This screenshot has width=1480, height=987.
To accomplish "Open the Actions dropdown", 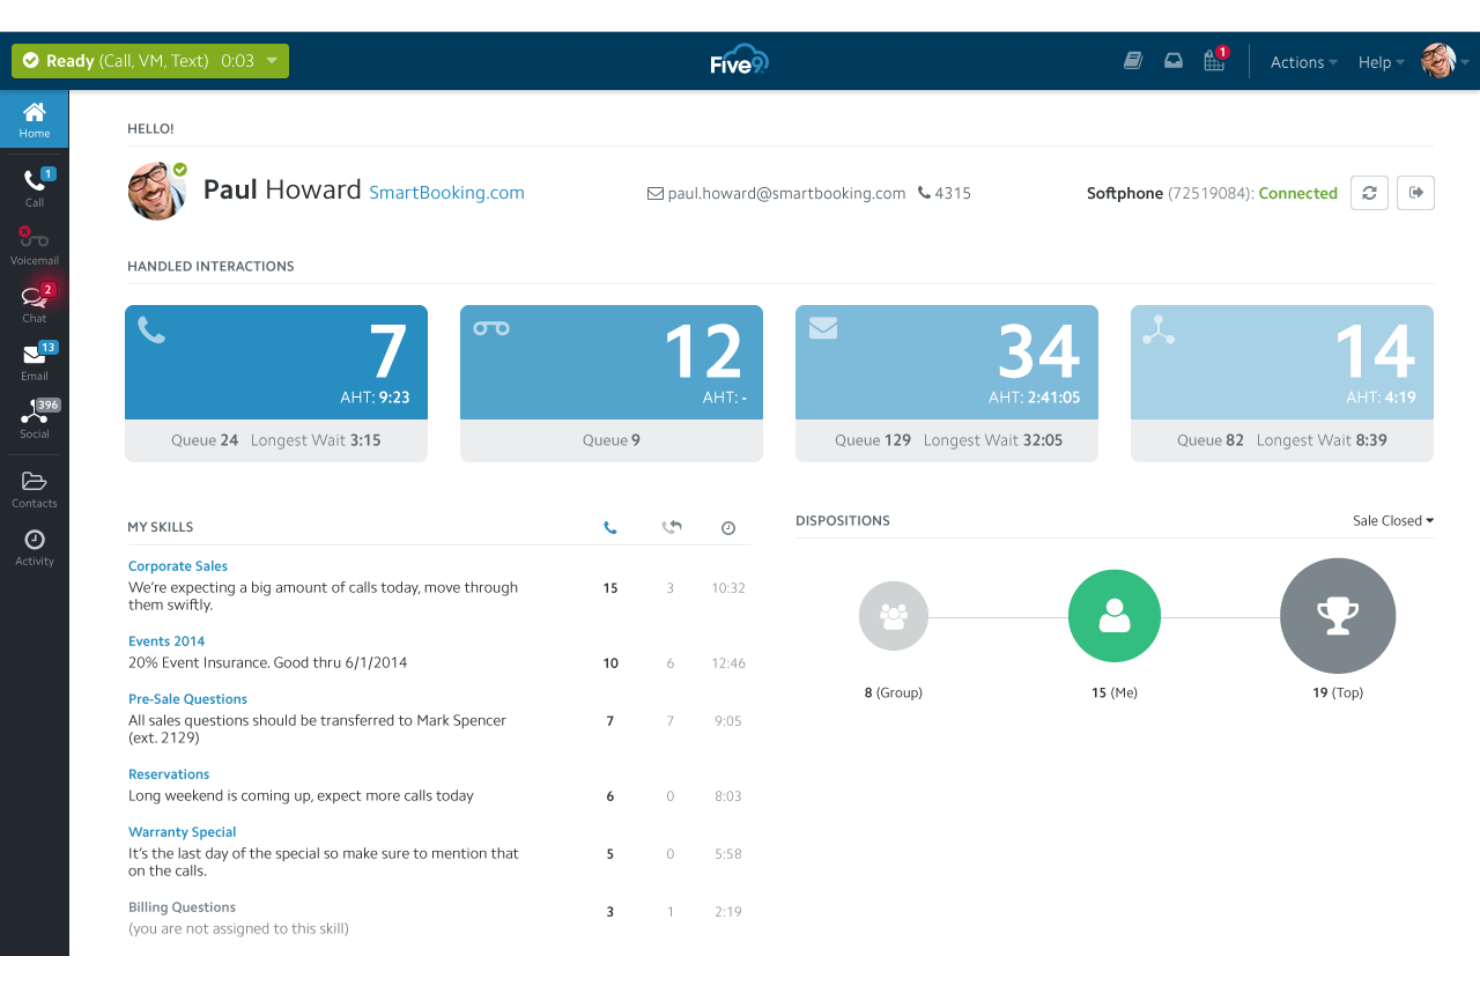I will click(x=1301, y=61).
